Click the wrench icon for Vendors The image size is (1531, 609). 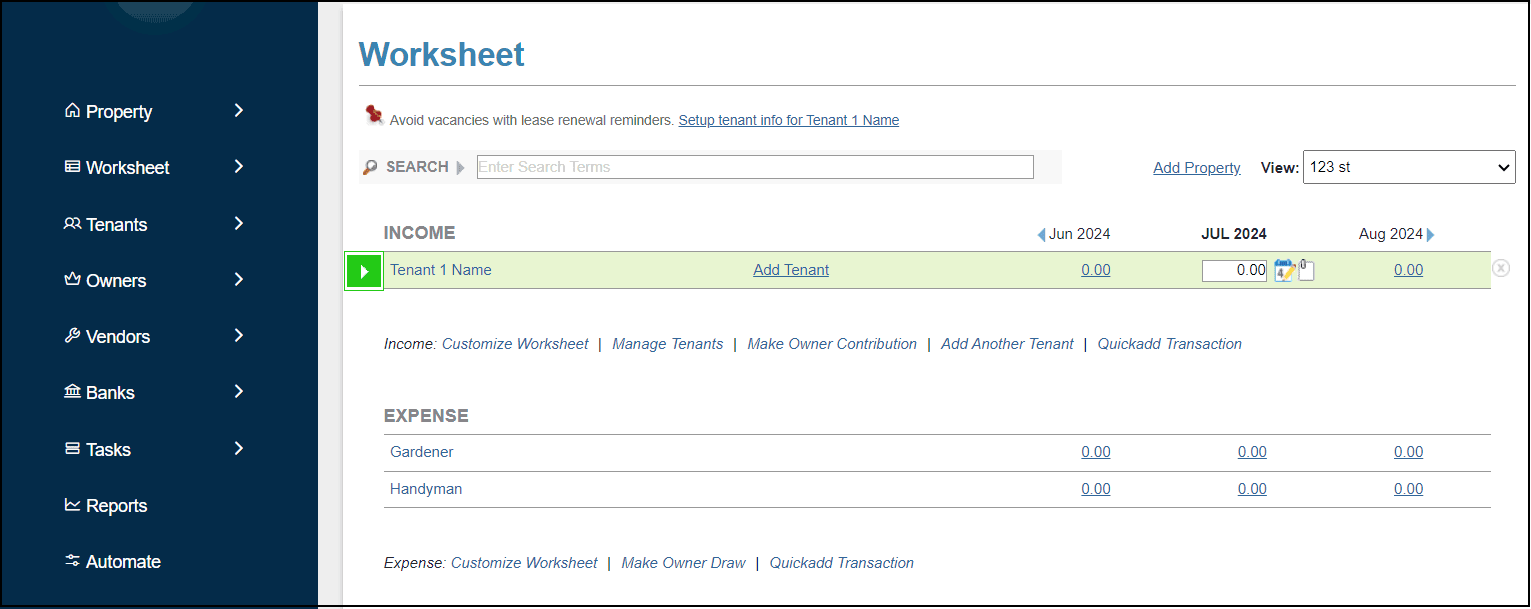pyautogui.click(x=72, y=336)
